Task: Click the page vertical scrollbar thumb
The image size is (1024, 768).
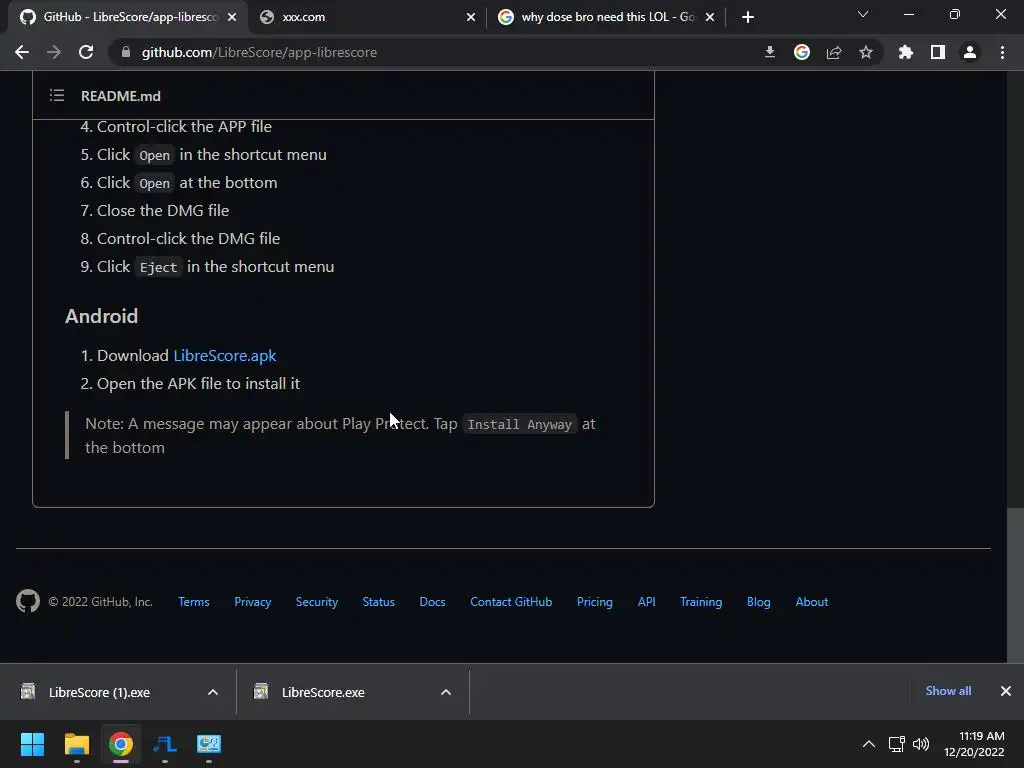Action: (1015, 585)
